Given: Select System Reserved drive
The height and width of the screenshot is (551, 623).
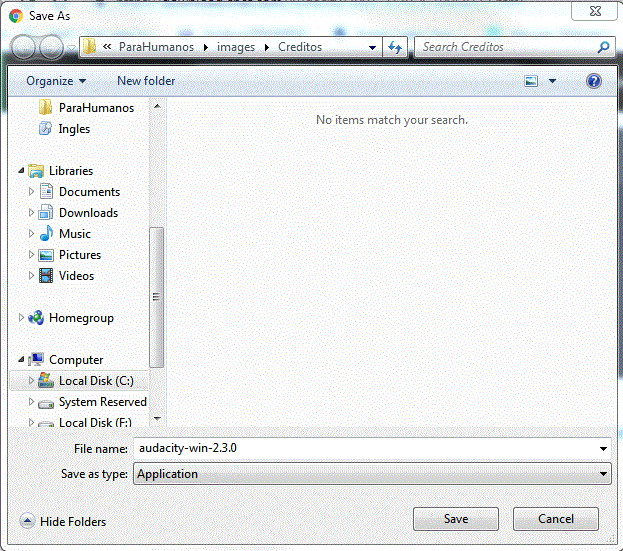Looking at the screenshot, I should tap(93, 402).
